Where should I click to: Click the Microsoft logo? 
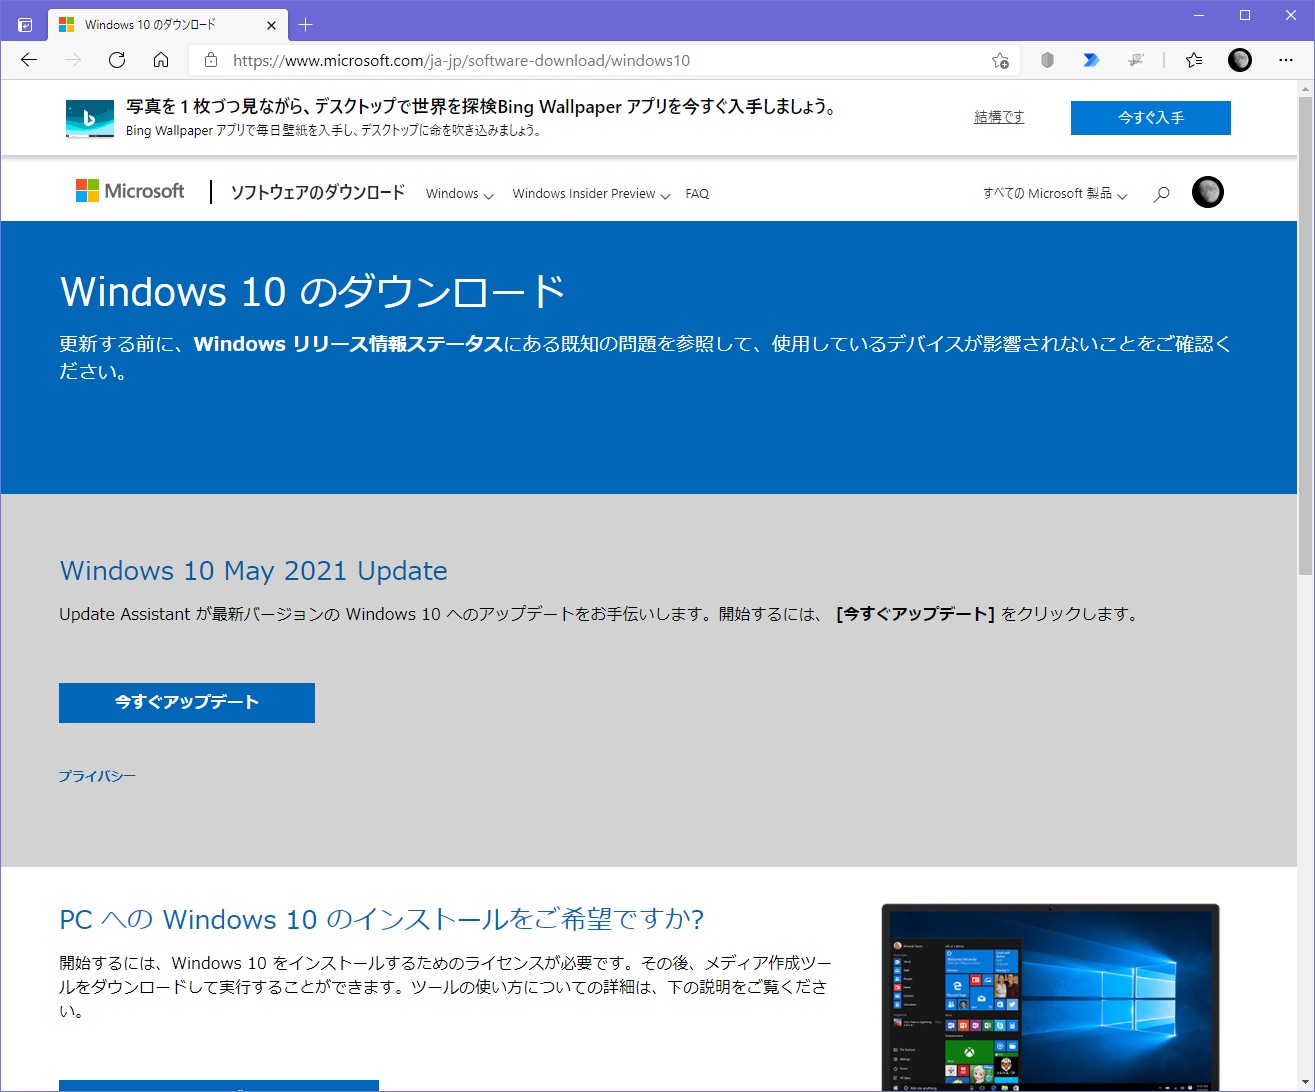[x=130, y=191]
